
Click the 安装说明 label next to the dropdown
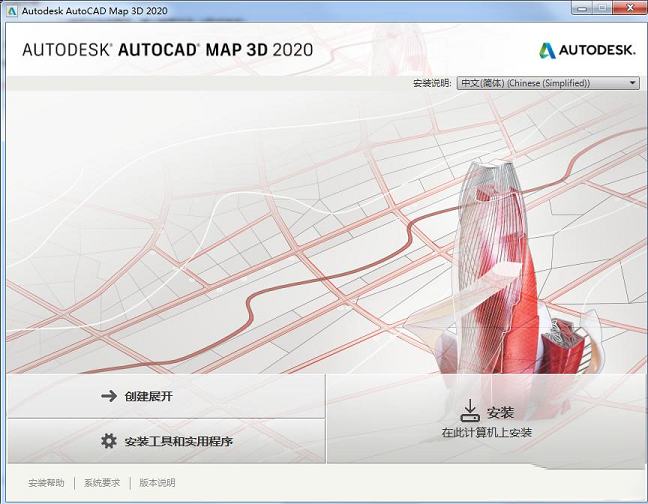(x=432, y=83)
